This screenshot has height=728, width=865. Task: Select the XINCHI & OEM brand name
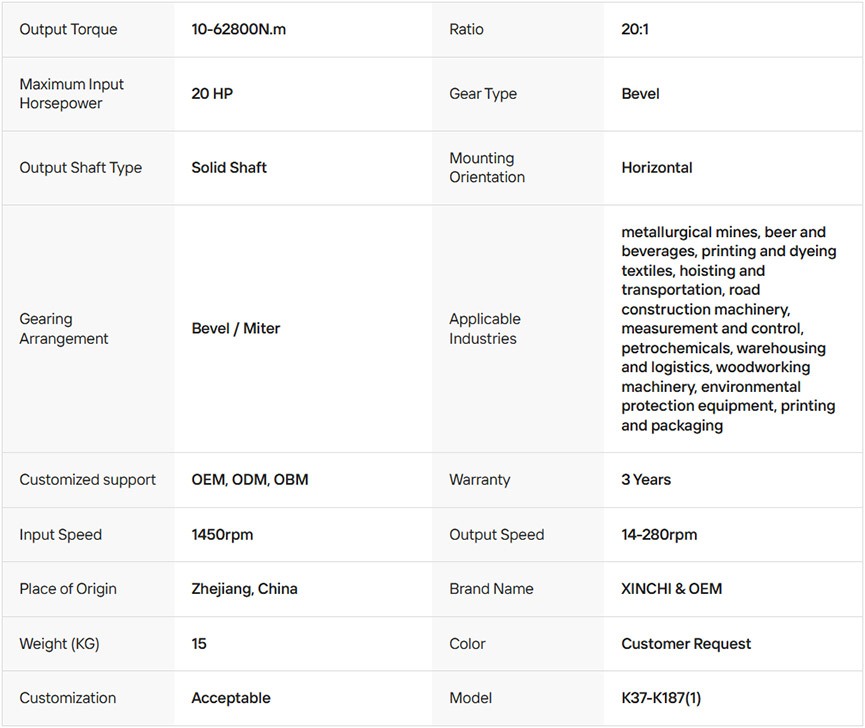[671, 589]
